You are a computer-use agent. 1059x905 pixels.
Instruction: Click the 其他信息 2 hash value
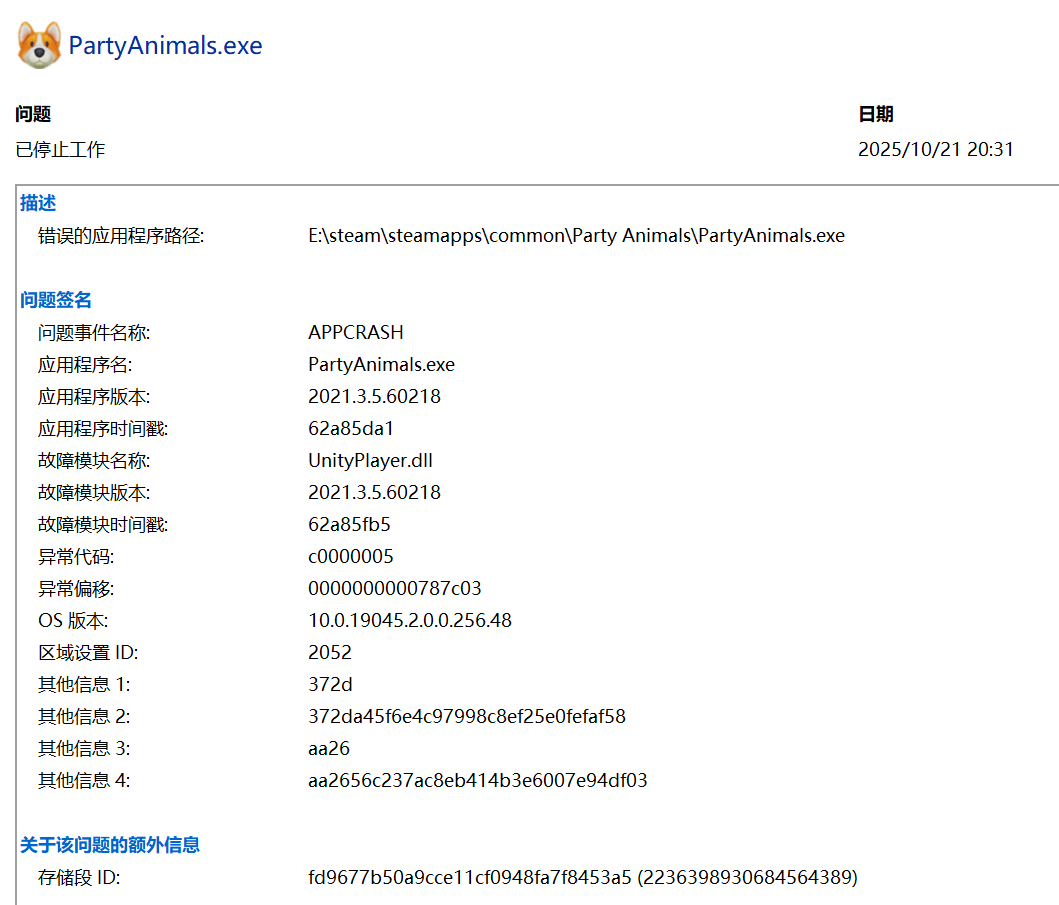point(467,716)
